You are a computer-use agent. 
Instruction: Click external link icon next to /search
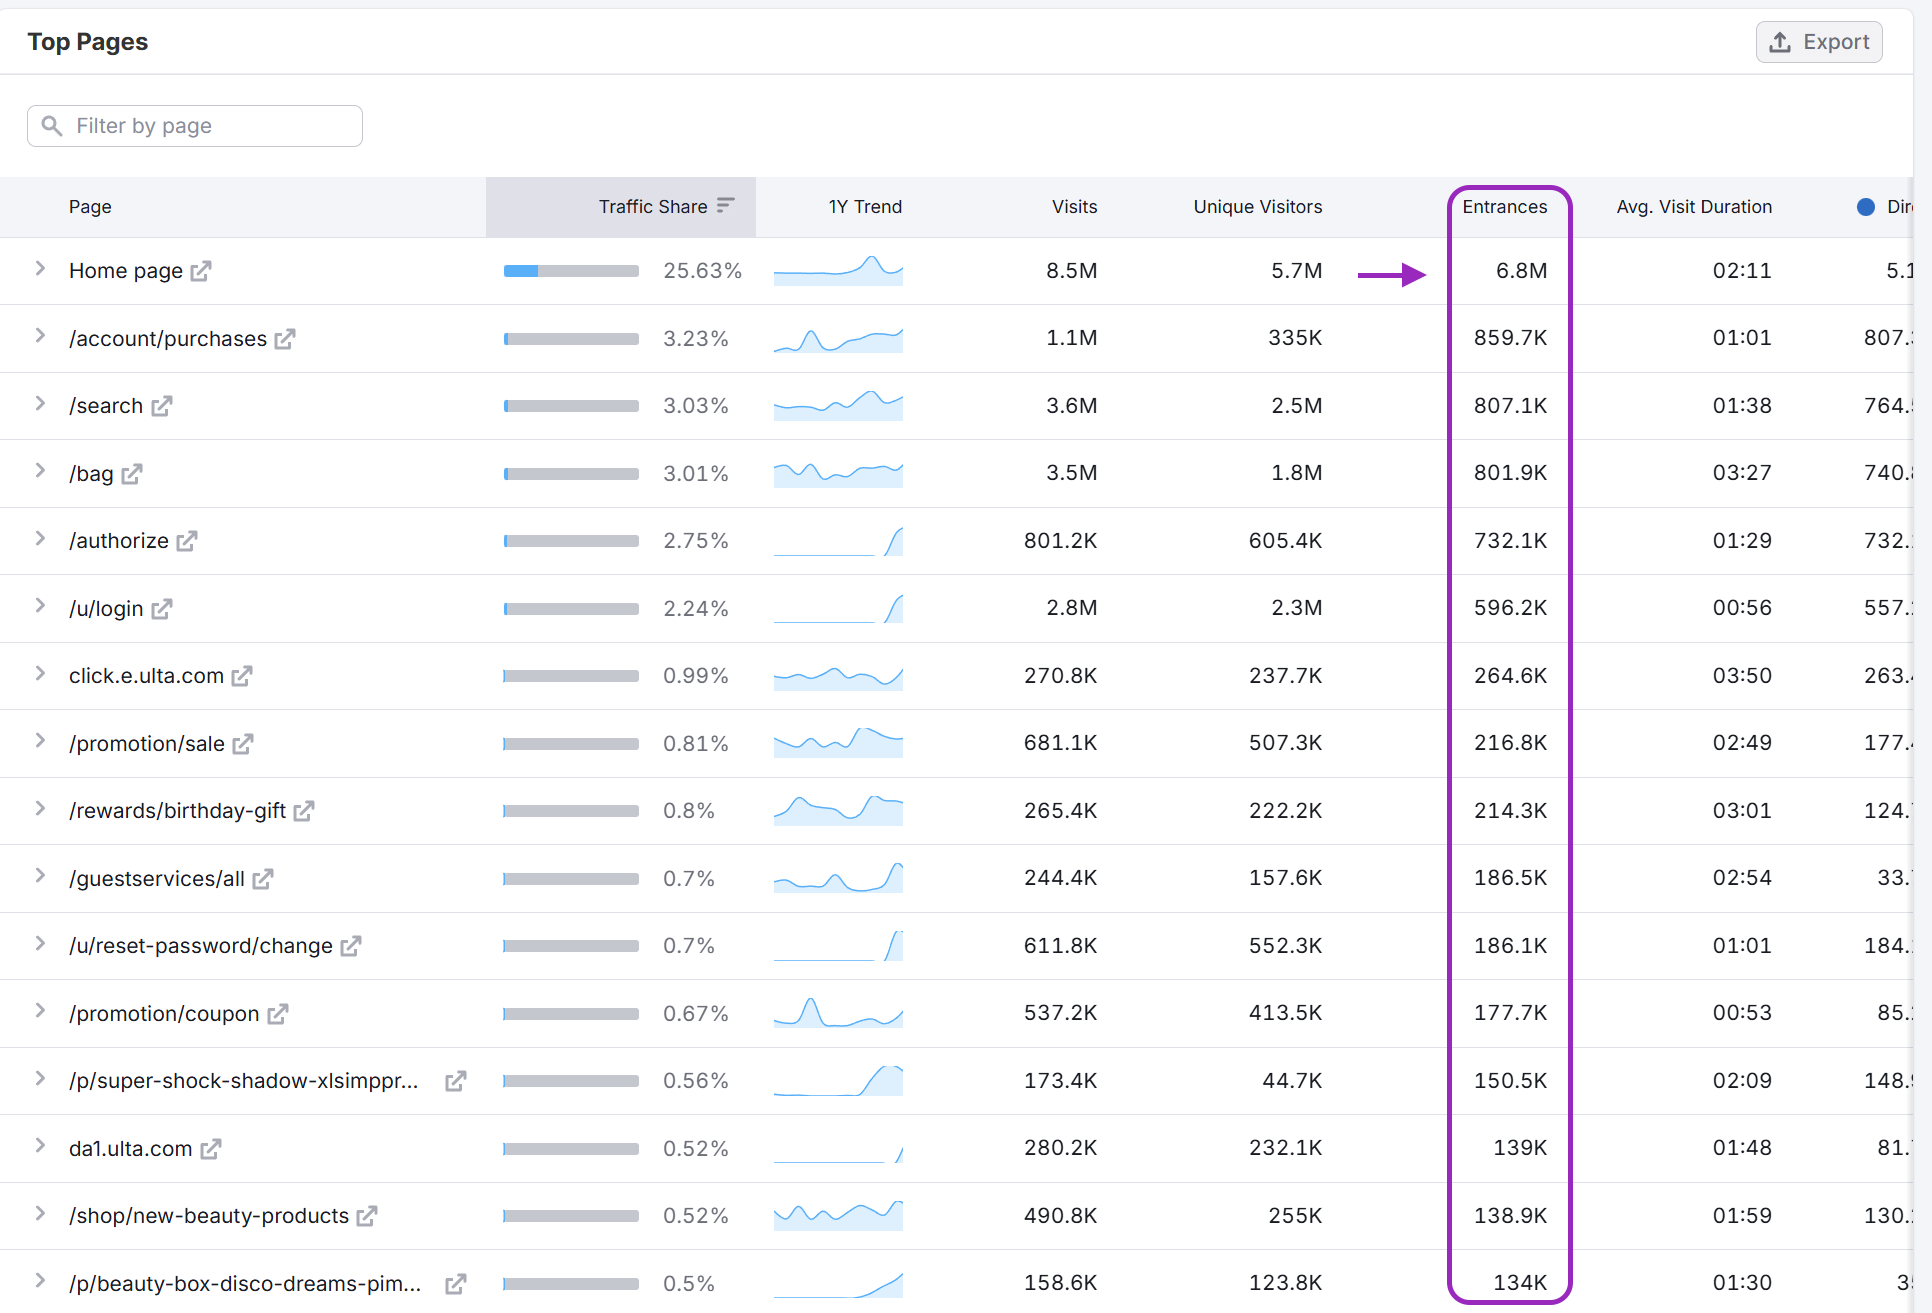pos(162,406)
